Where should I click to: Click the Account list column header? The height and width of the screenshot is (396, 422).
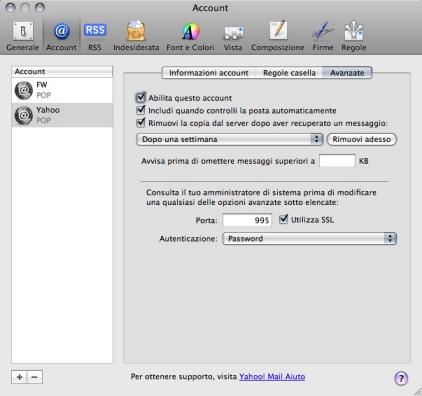click(62, 72)
